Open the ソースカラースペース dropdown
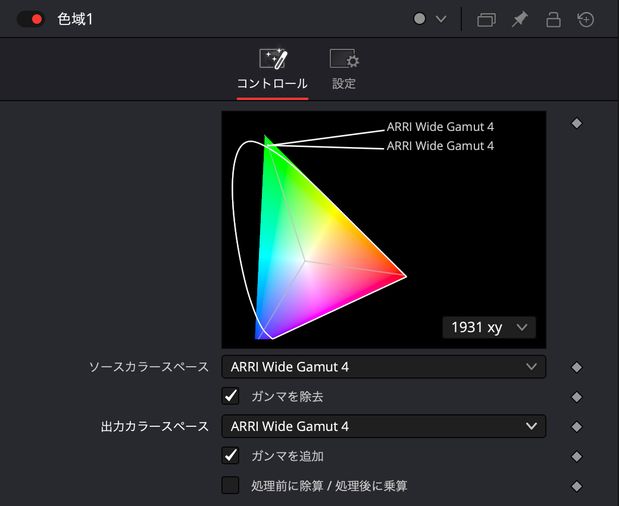619x506 pixels. pos(384,367)
